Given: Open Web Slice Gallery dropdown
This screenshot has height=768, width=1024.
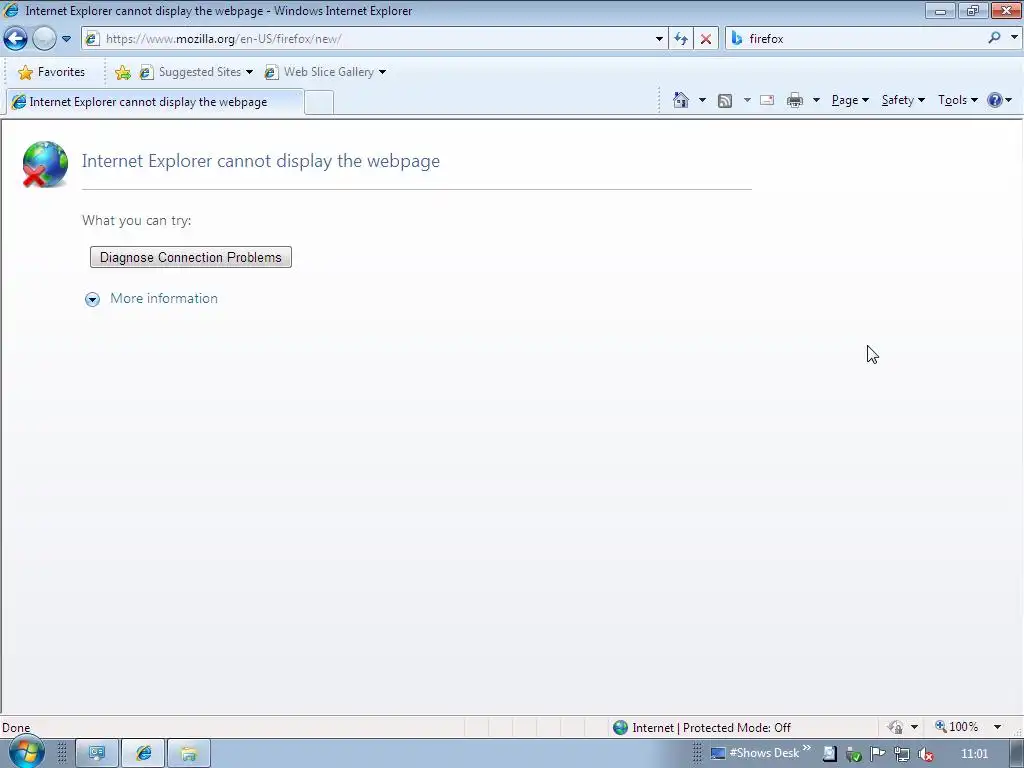Looking at the screenshot, I should point(325,72).
